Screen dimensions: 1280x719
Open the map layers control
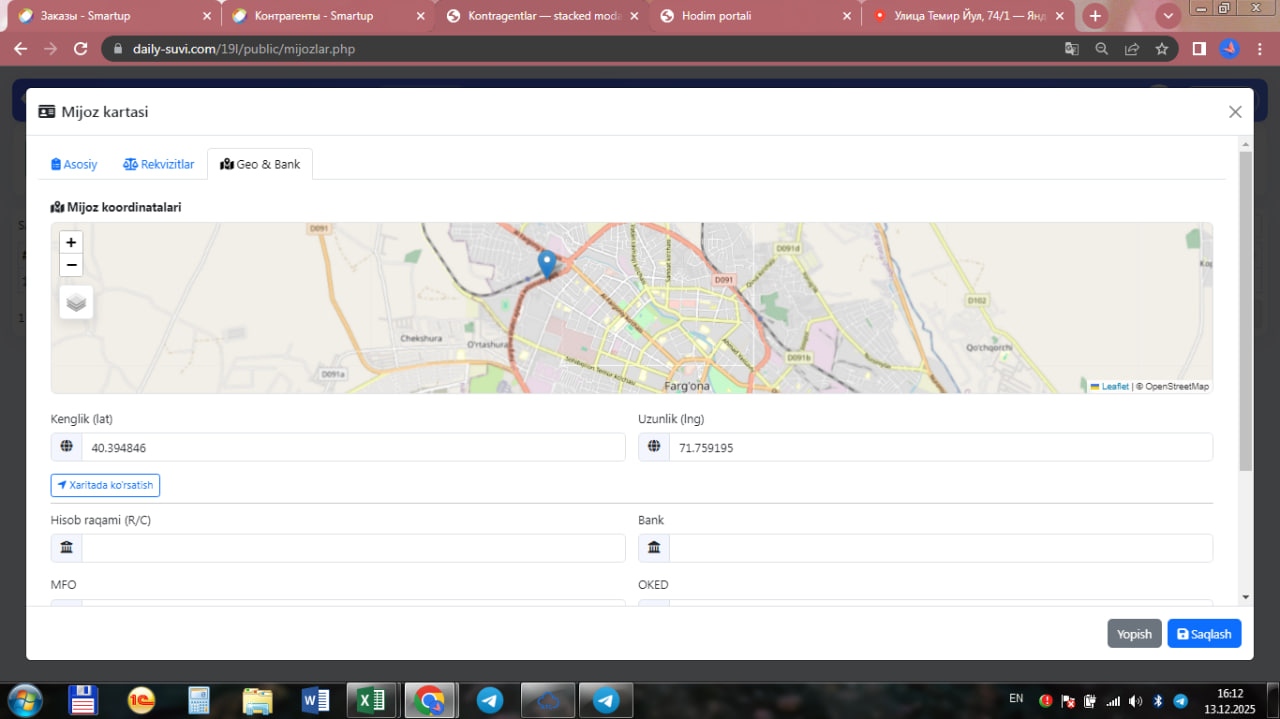(x=76, y=302)
